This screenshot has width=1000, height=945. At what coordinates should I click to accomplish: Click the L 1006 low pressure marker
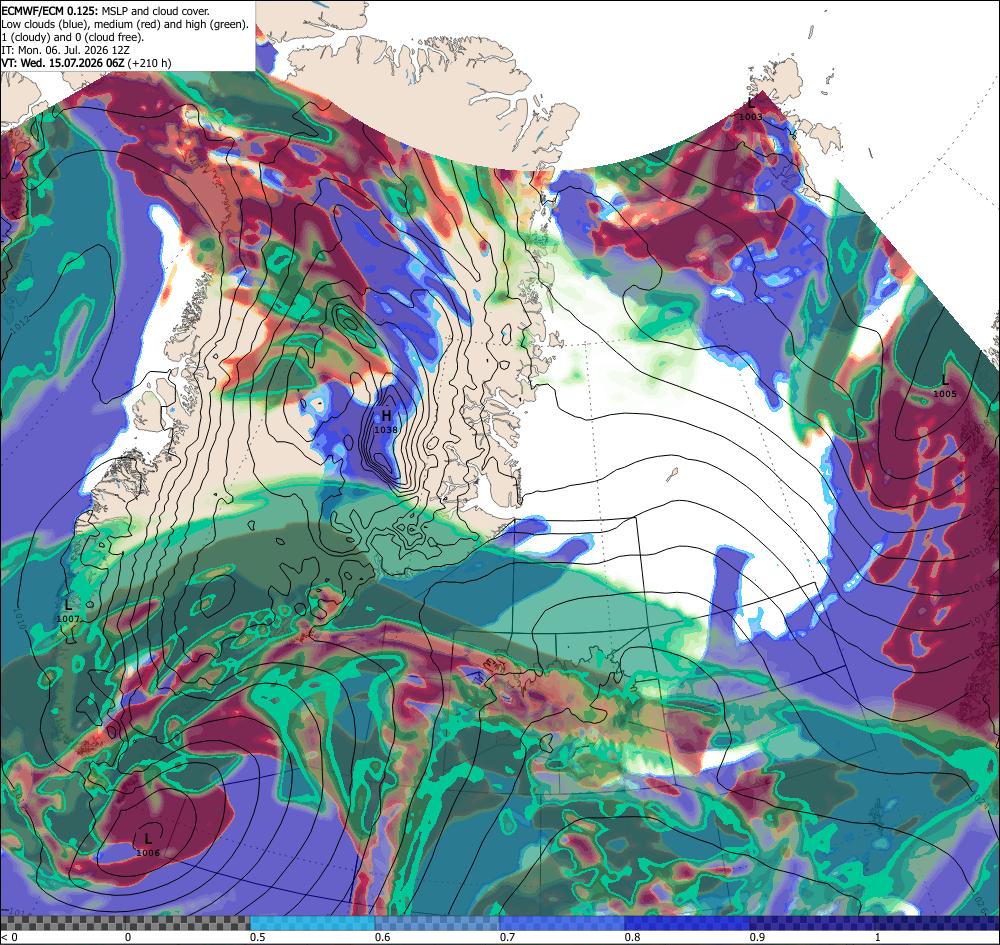148,846
